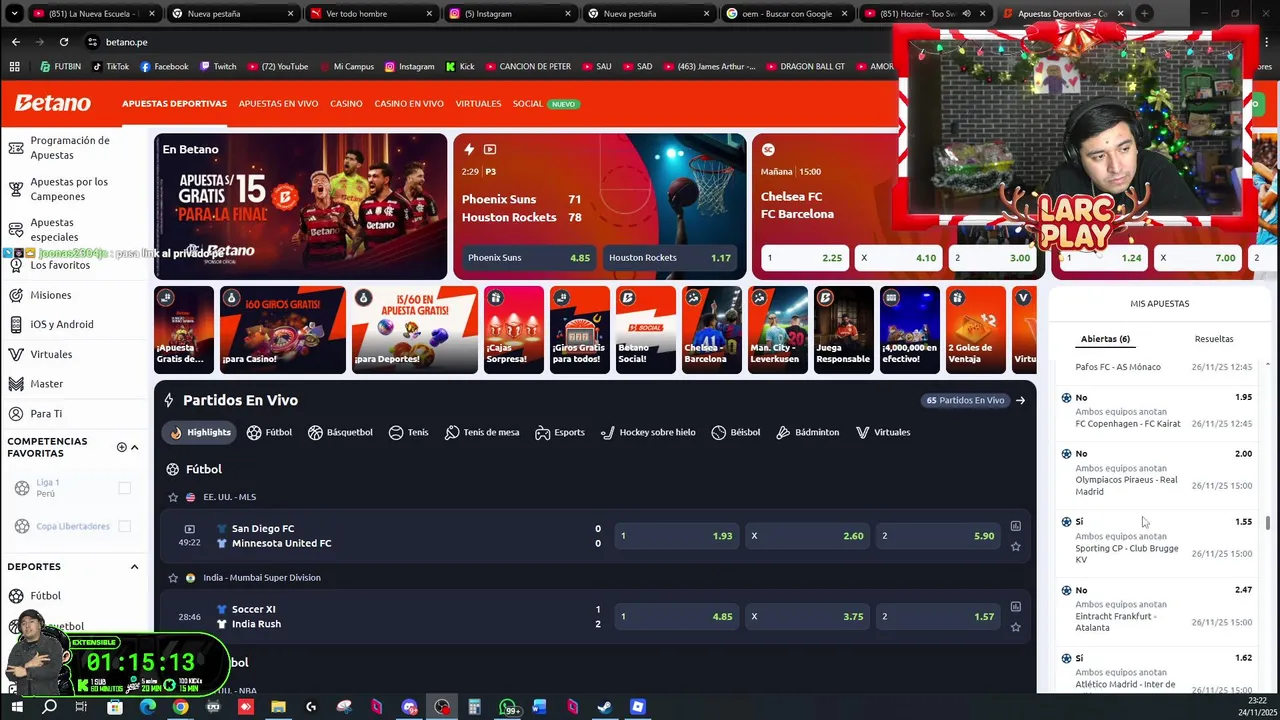
Task: Collapse COMPETENCIAS FAVORITAS section
Action: pos(134,447)
